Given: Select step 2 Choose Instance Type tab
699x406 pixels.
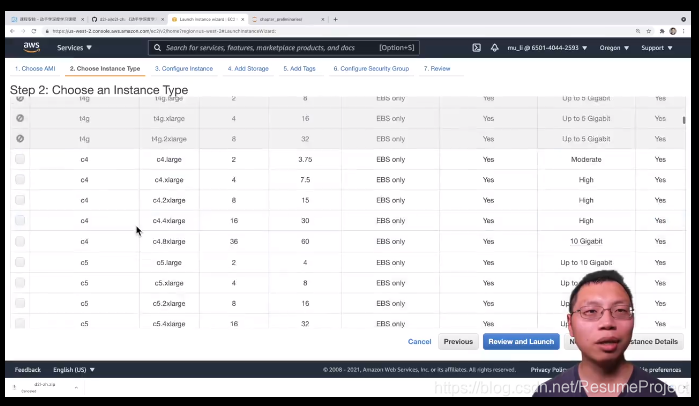Looking at the screenshot, I should [x=105, y=69].
